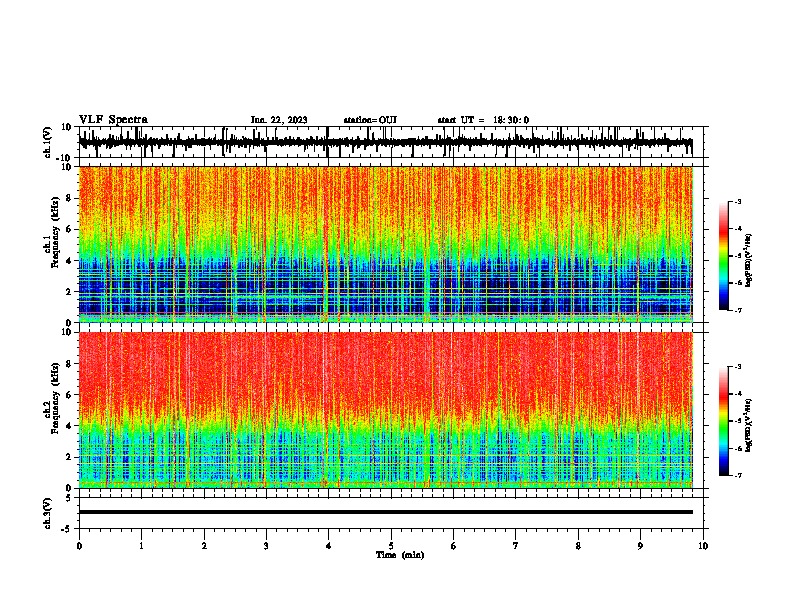Click time axis tick label "5"
This screenshot has width=792, height=612.
tap(391, 546)
